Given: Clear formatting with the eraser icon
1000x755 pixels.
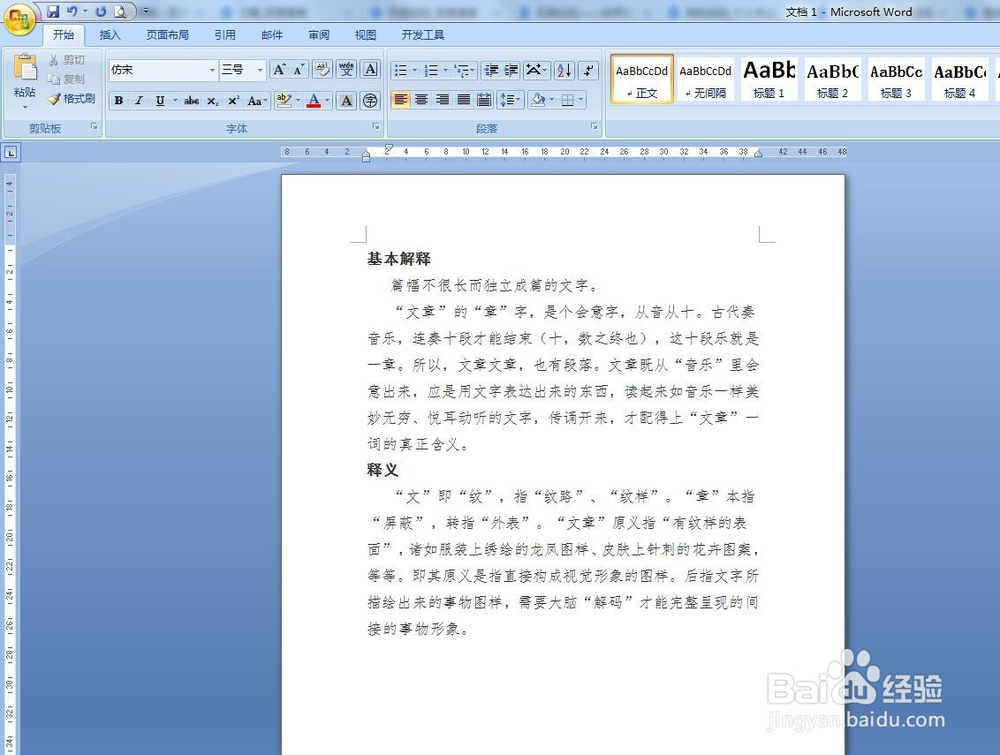Looking at the screenshot, I should [x=322, y=70].
